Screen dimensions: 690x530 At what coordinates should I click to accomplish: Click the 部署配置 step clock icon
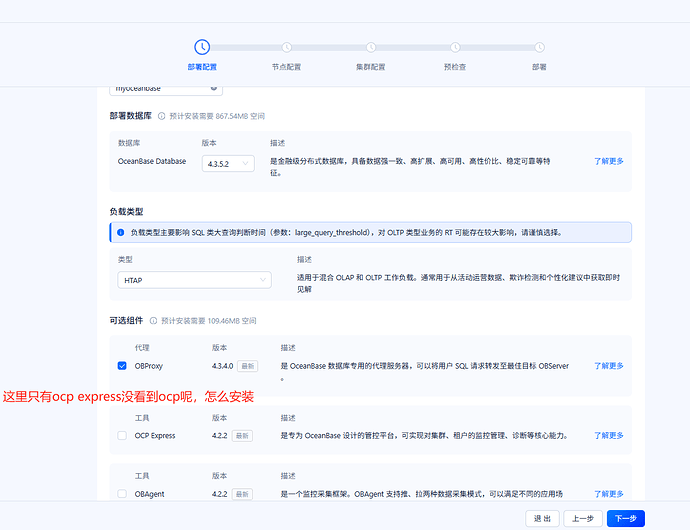[x=202, y=47]
